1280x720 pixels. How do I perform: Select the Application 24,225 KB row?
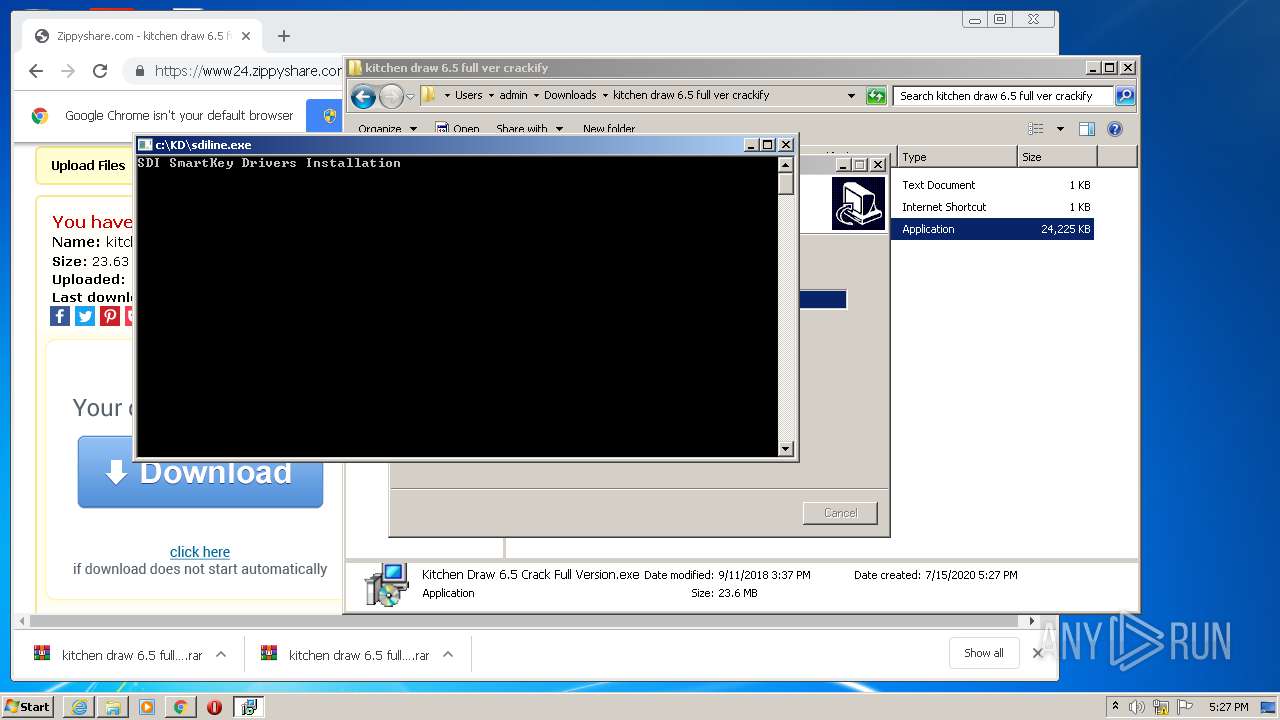pyautogui.click(x=994, y=229)
